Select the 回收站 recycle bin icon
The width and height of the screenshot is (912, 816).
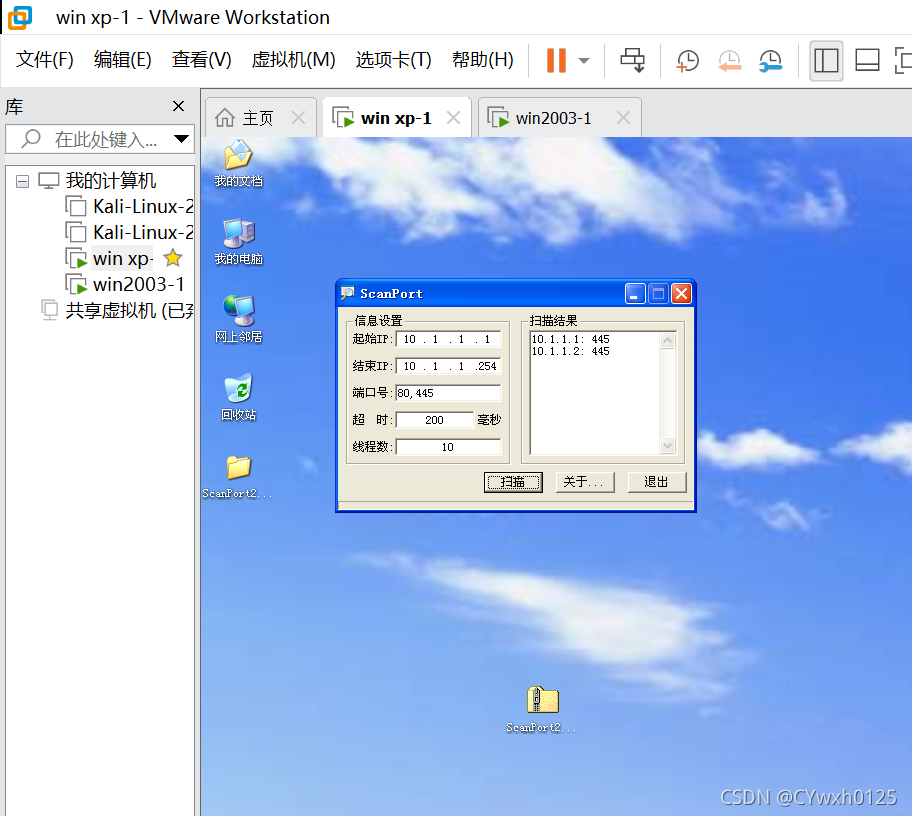(x=238, y=397)
